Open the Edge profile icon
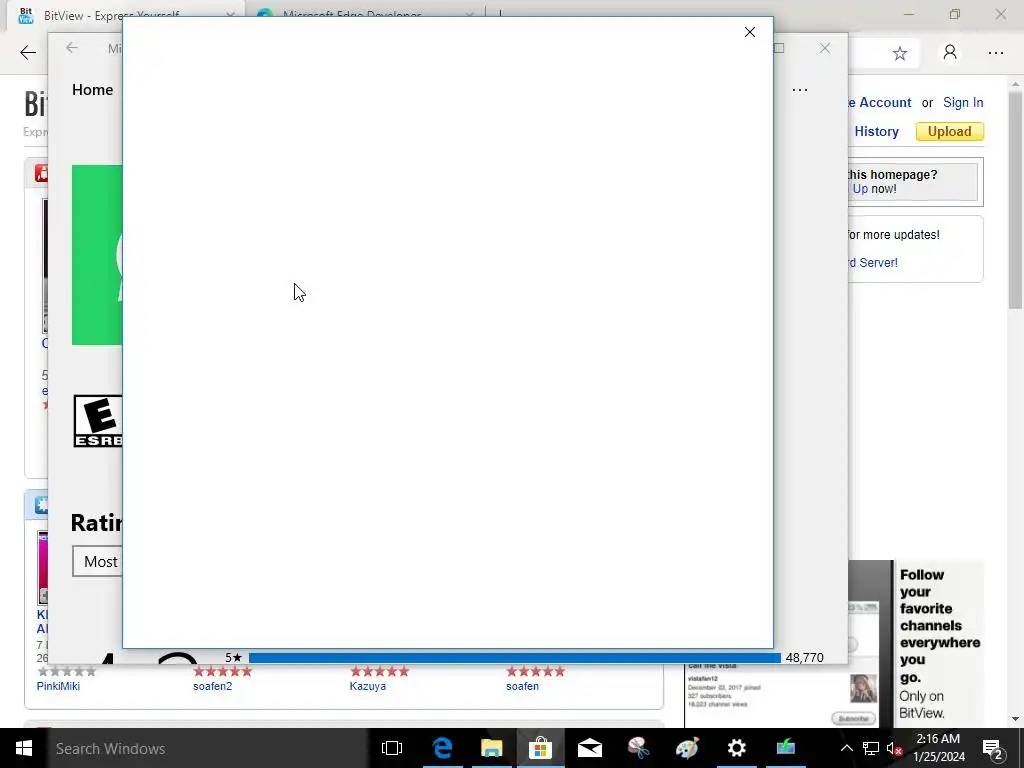This screenshot has width=1024, height=768. (950, 53)
